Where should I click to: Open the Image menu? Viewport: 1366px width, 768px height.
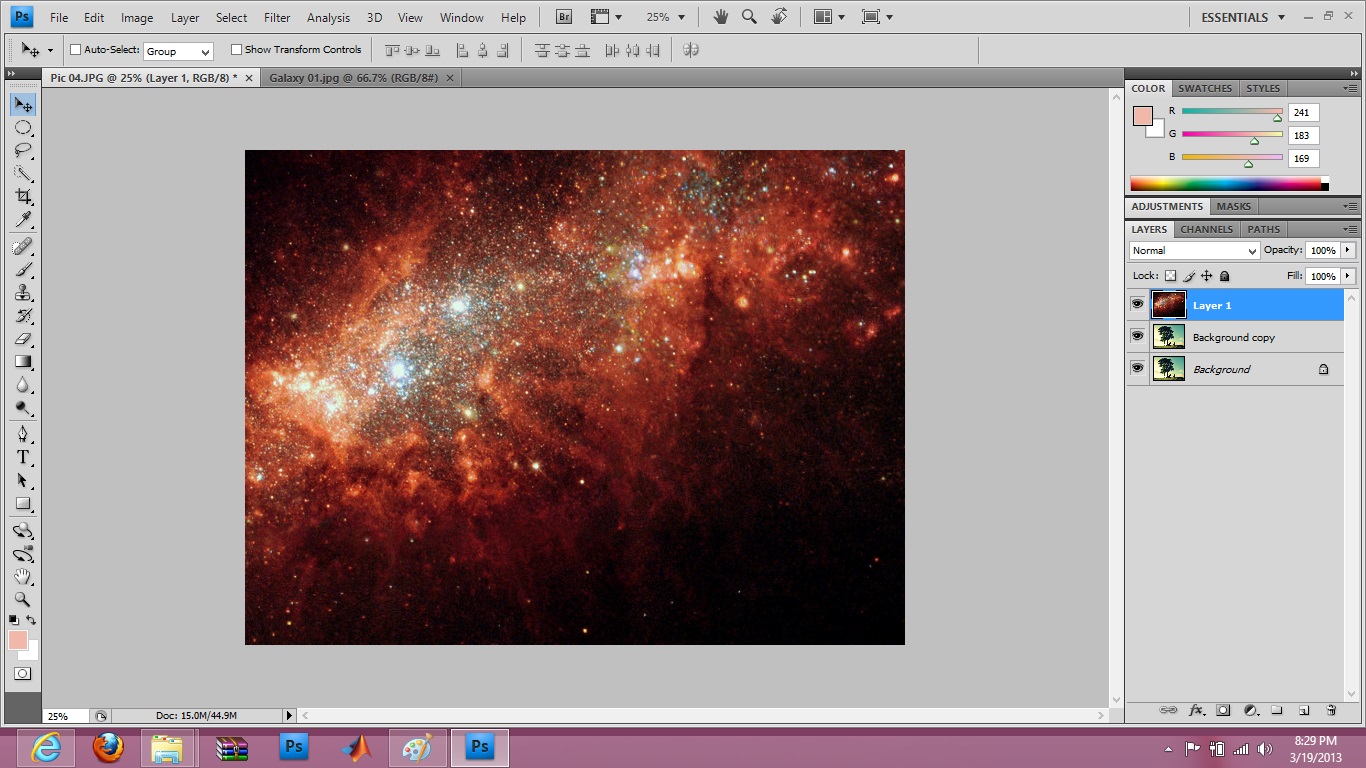click(x=137, y=18)
